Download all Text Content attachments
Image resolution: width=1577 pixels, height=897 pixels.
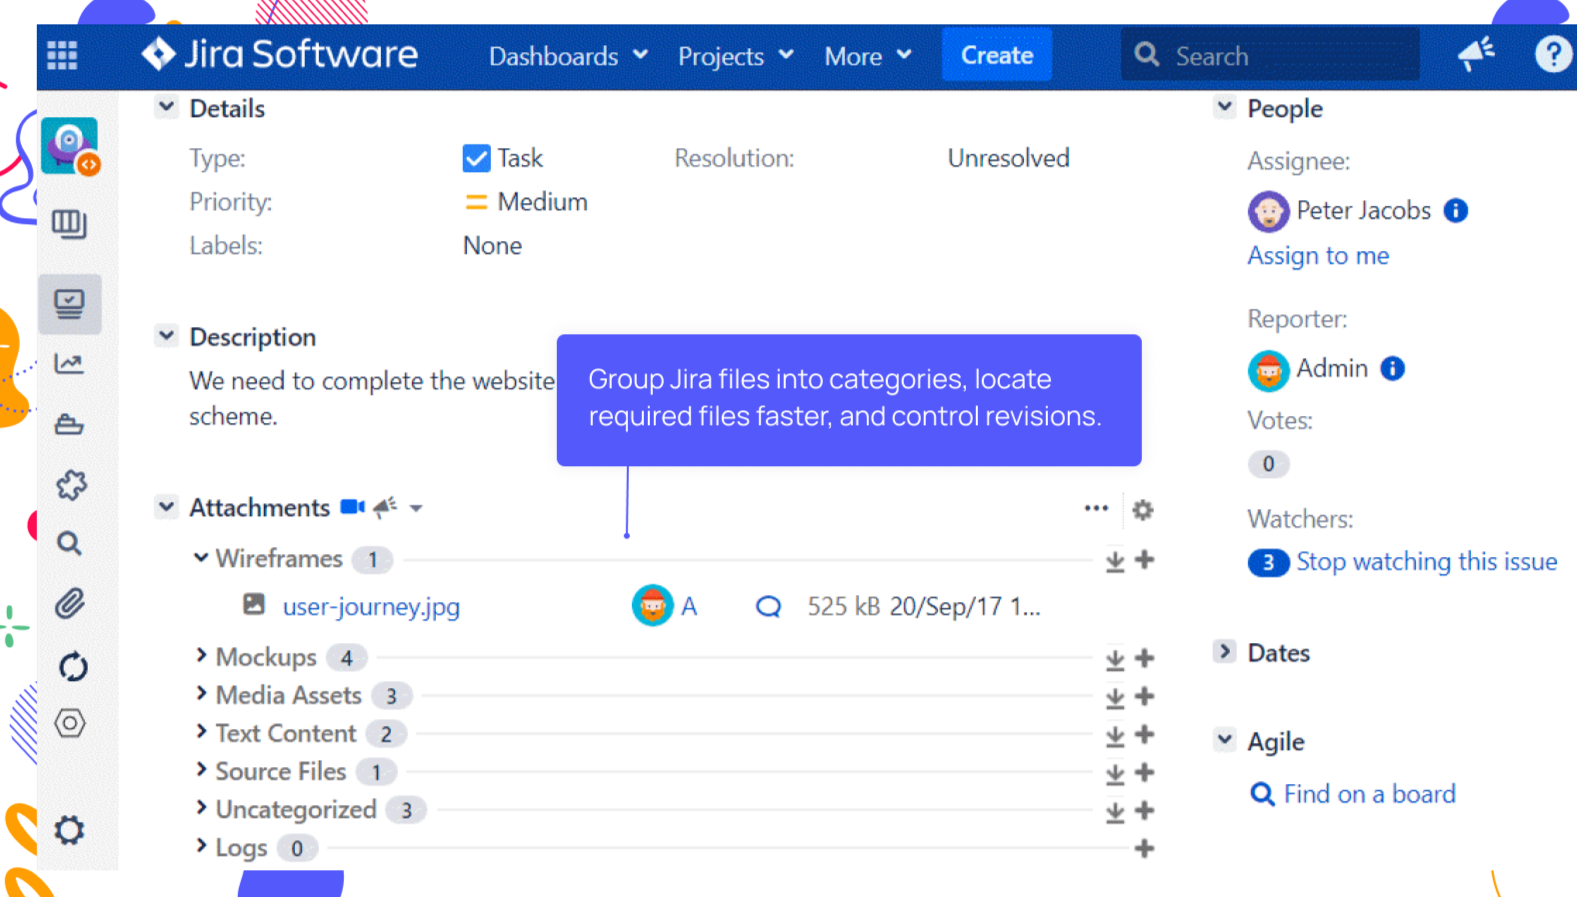point(1115,736)
